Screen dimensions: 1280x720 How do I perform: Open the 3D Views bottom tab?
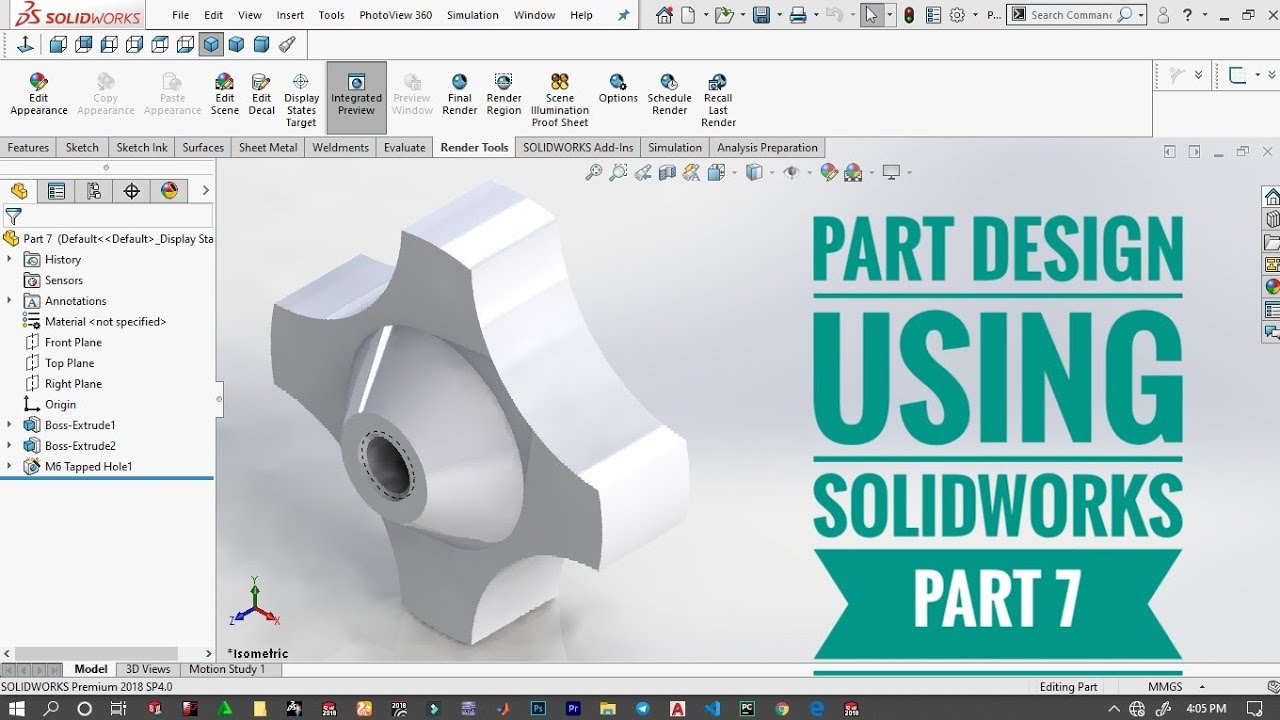148,669
